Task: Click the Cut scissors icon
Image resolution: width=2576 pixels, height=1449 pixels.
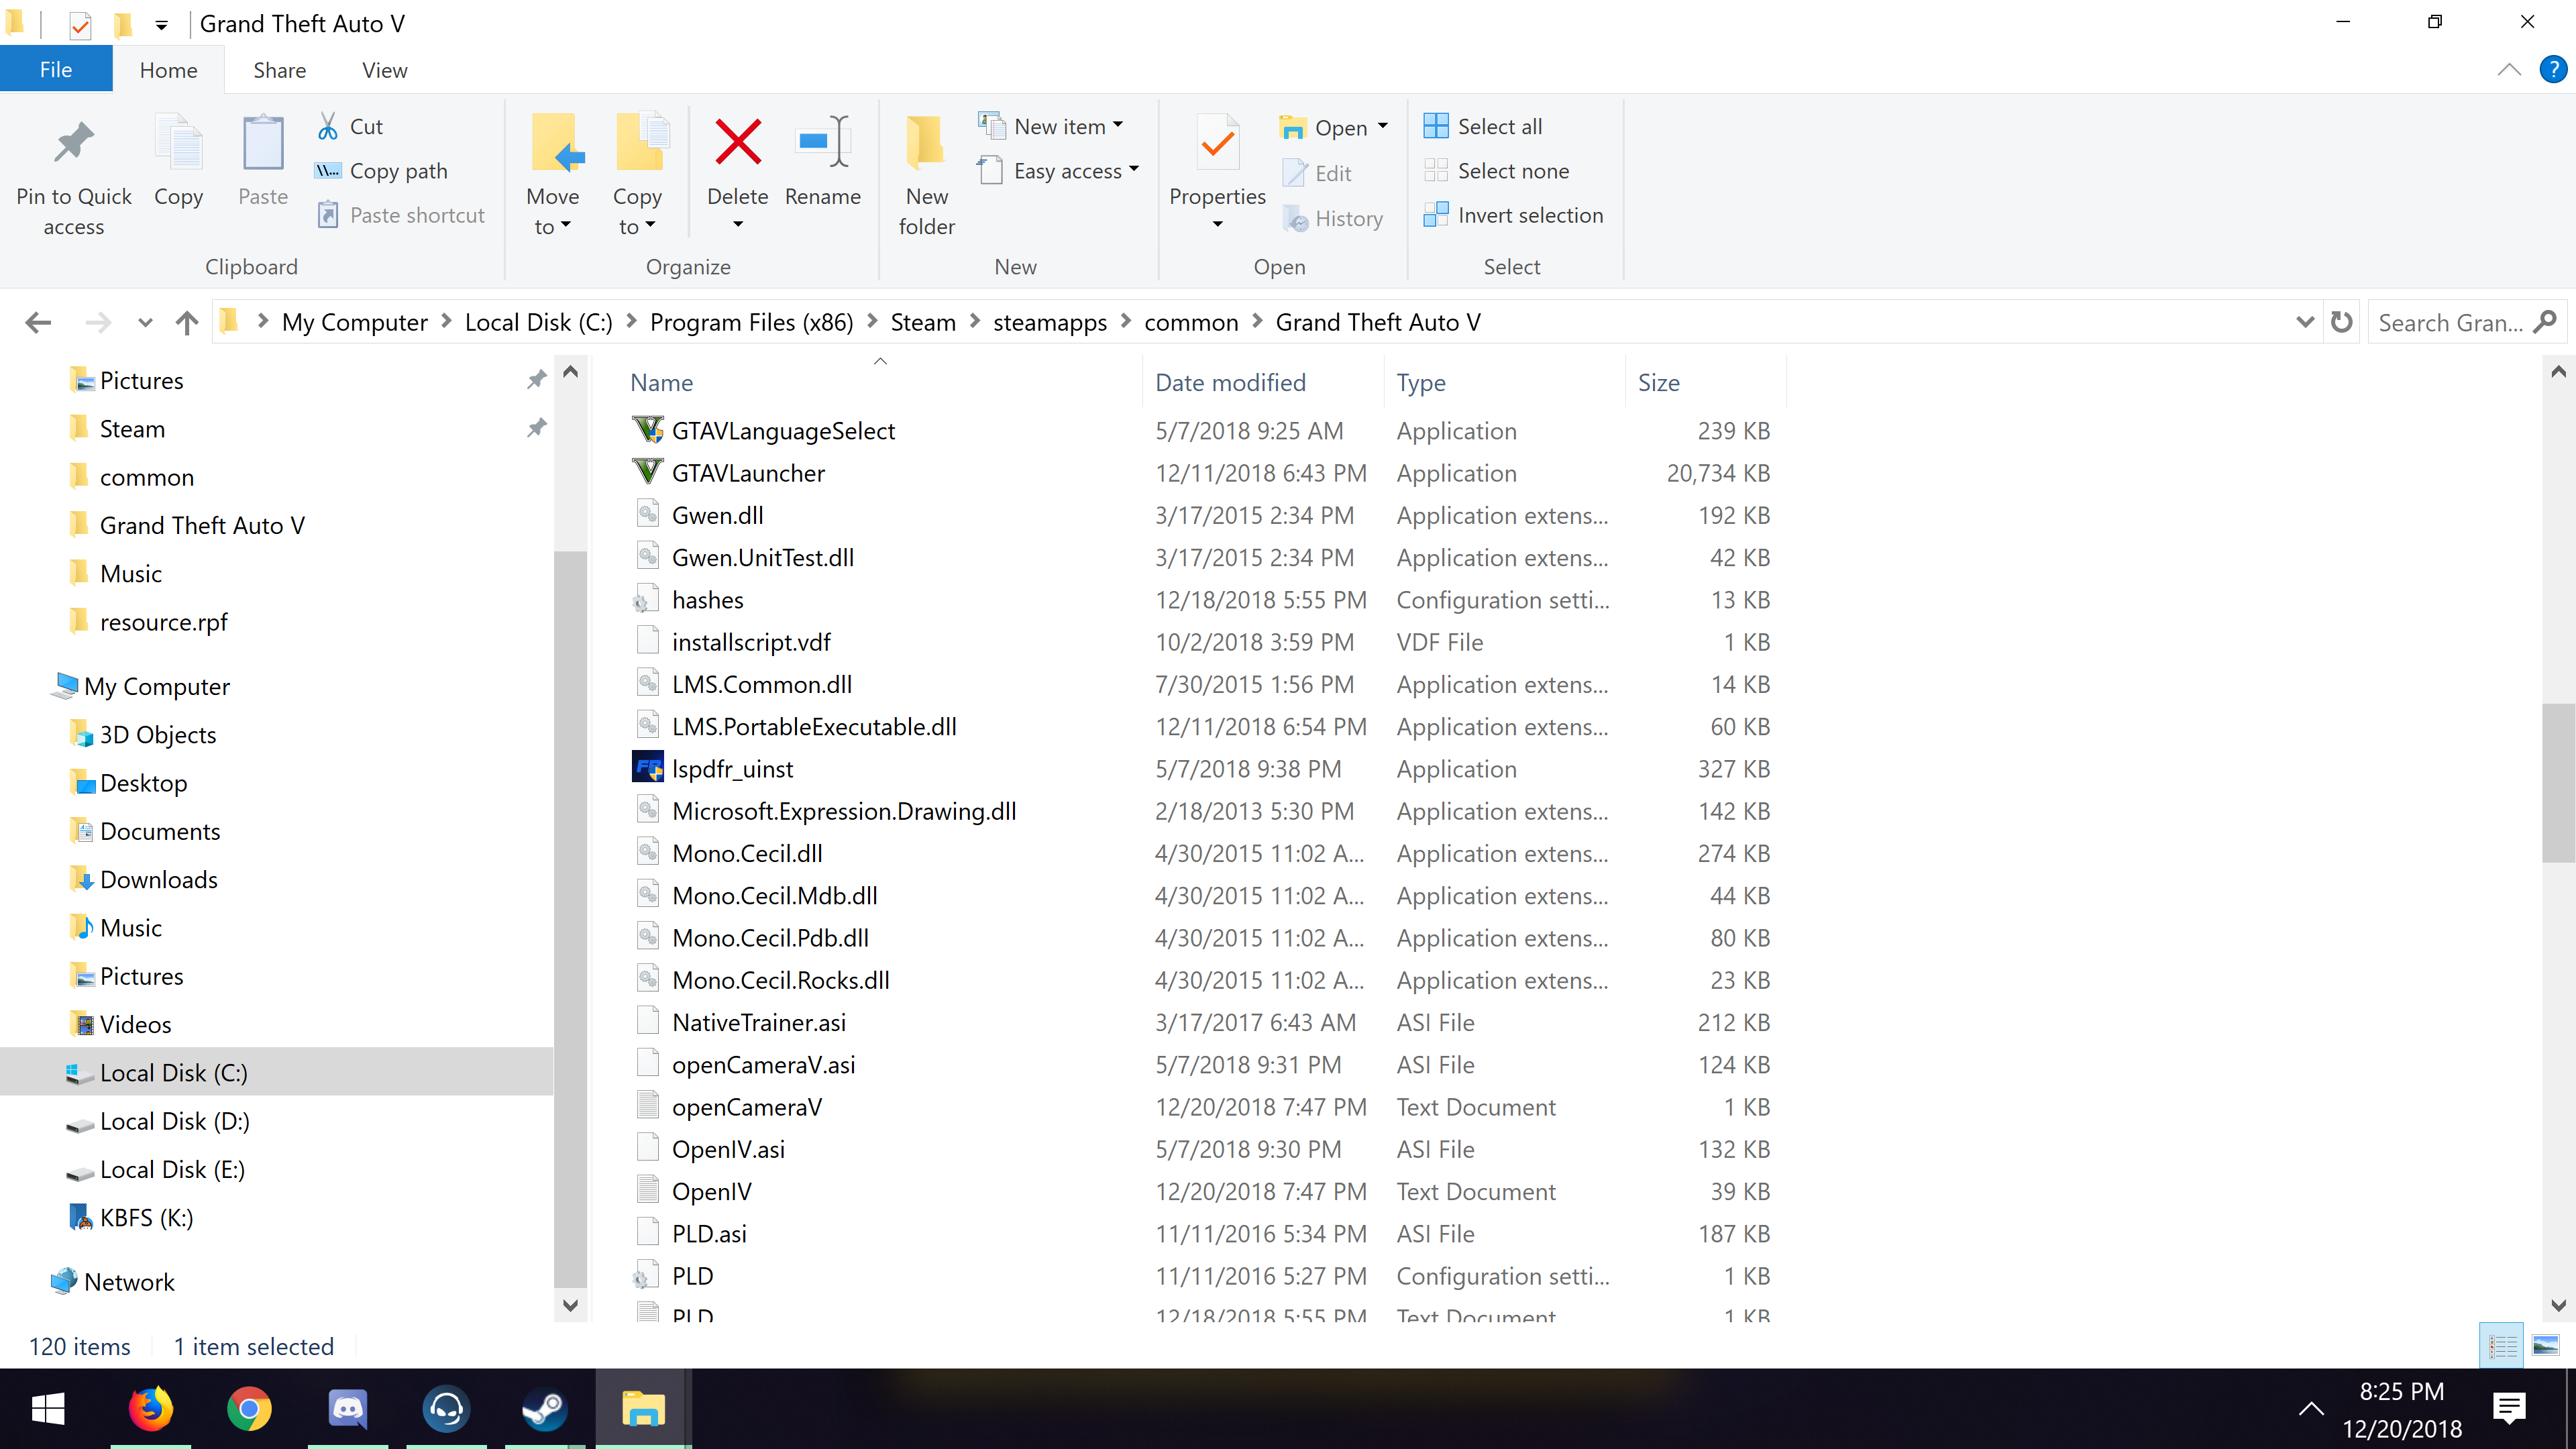Action: [328, 126]
